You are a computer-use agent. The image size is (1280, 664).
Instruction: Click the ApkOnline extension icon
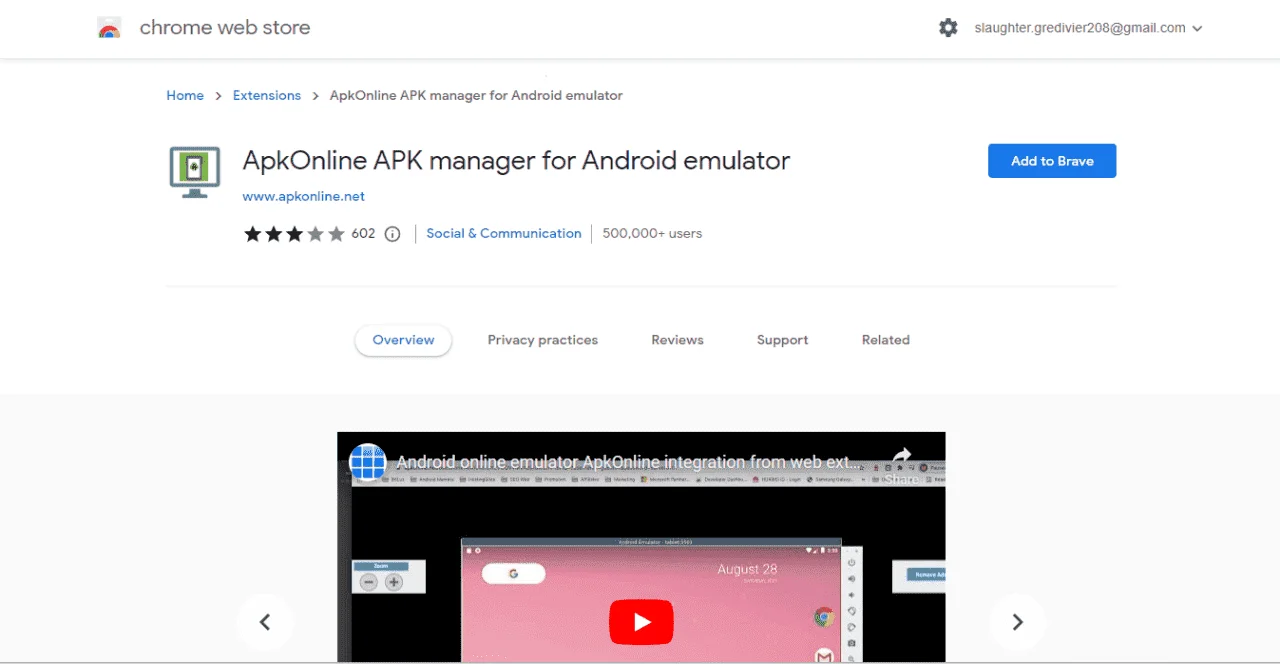pos(194,173)
